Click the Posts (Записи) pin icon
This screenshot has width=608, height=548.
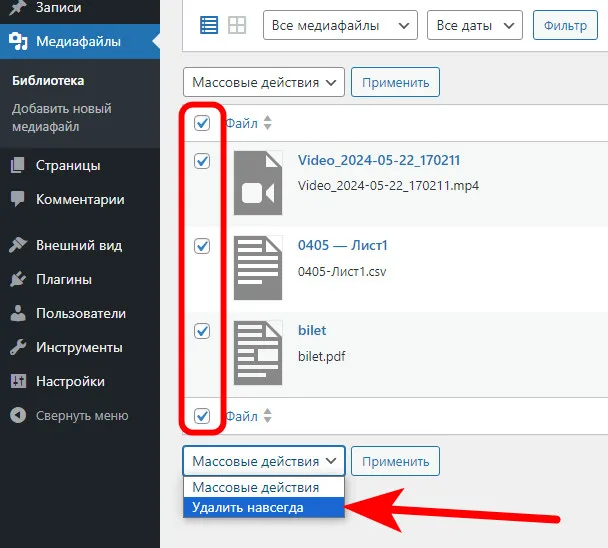click(17, 7)
